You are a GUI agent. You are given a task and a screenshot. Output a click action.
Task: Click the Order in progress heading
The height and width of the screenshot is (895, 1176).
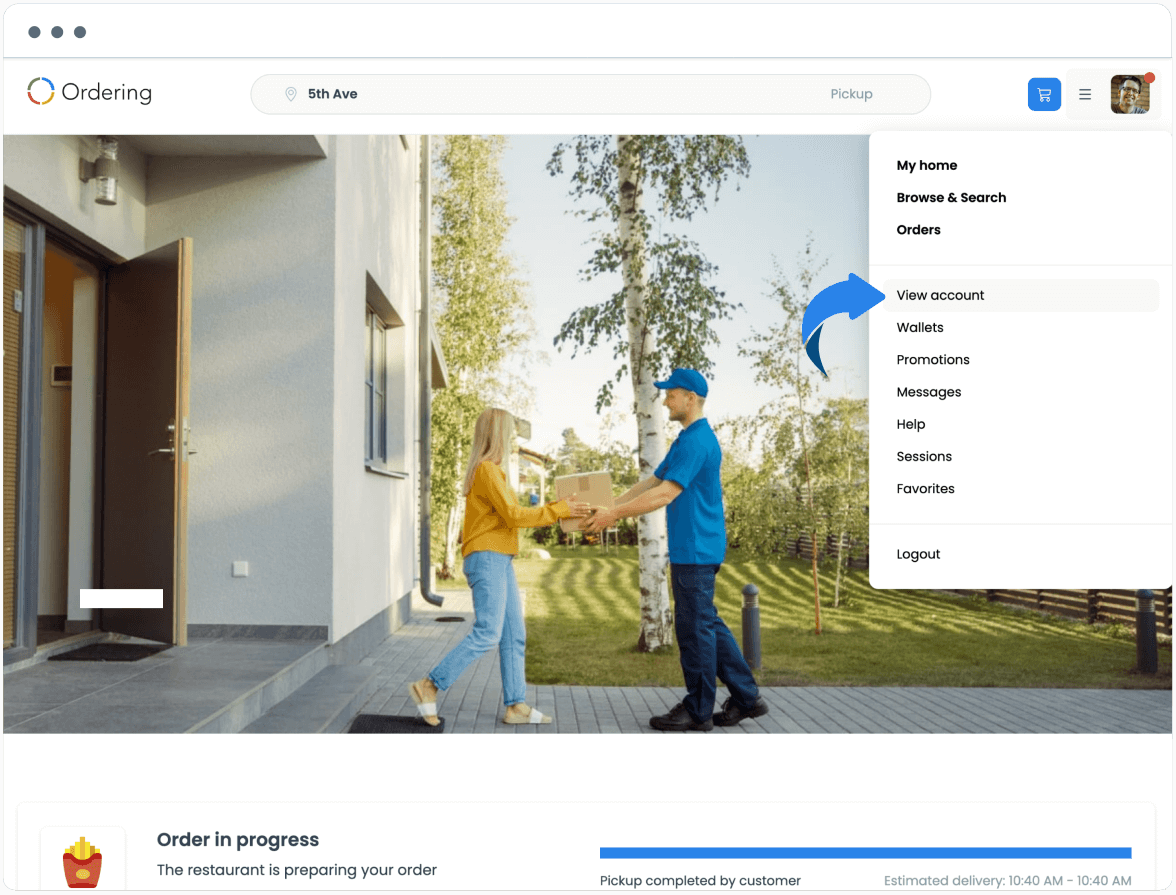coord(238,839)
